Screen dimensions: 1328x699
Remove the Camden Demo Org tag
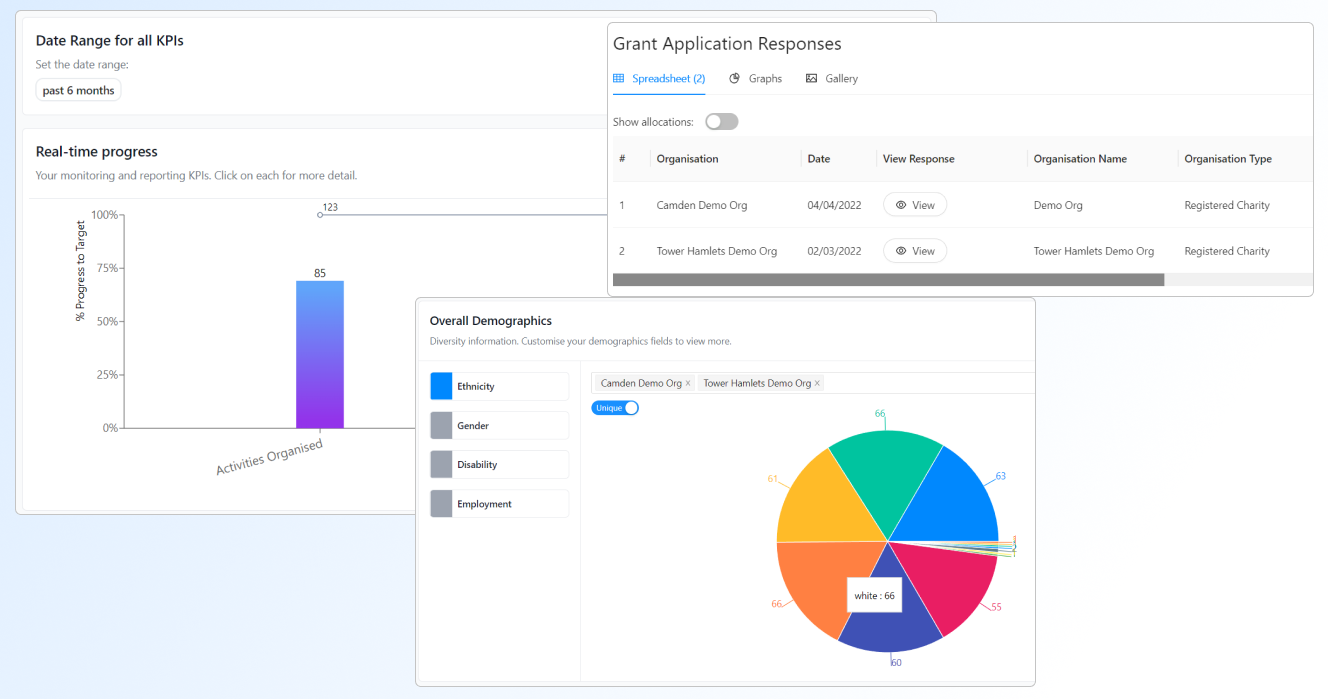click(x=688, y=383)
